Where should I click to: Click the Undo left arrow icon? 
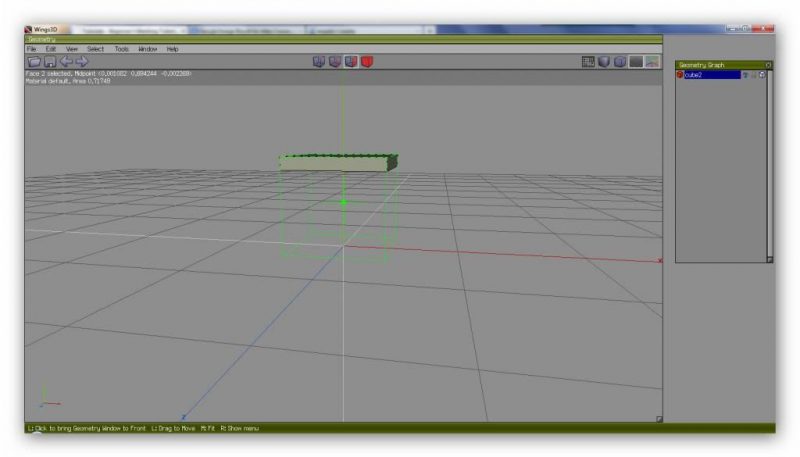pyautogui.click(x=66, y=62)
